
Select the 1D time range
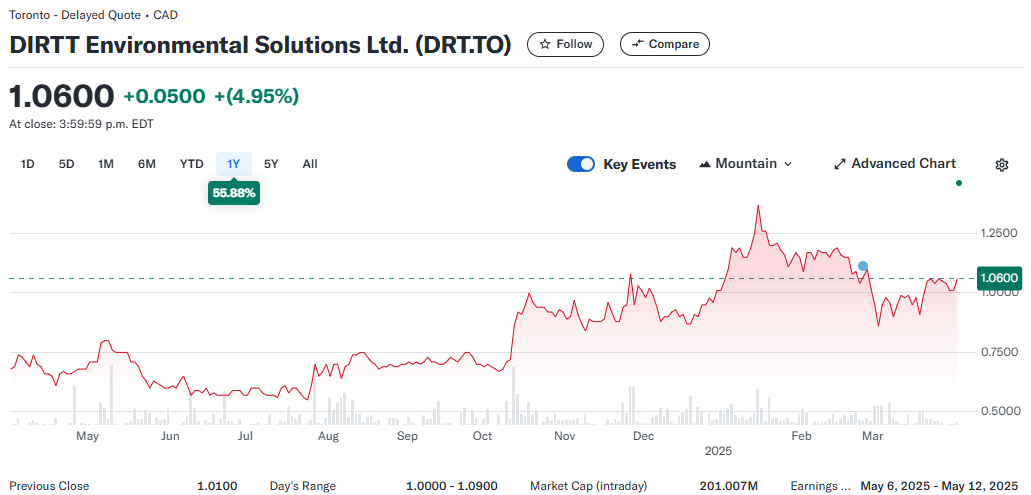tap(28, 164)
